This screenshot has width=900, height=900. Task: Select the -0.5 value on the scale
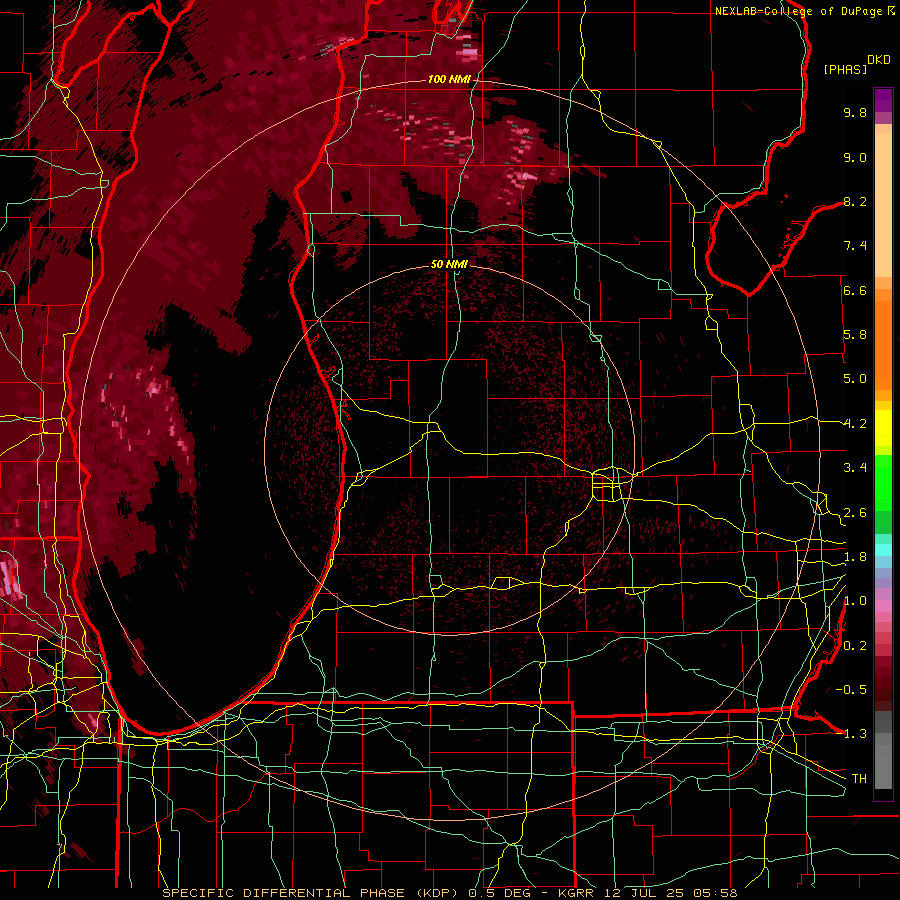click(851, 690)
